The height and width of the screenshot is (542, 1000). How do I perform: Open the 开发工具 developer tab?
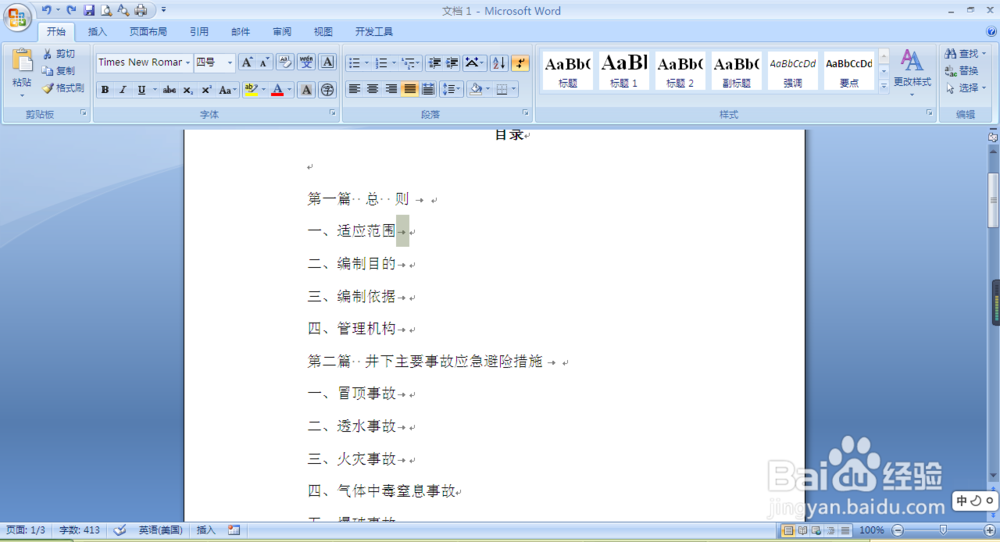(x=374, y=31)
